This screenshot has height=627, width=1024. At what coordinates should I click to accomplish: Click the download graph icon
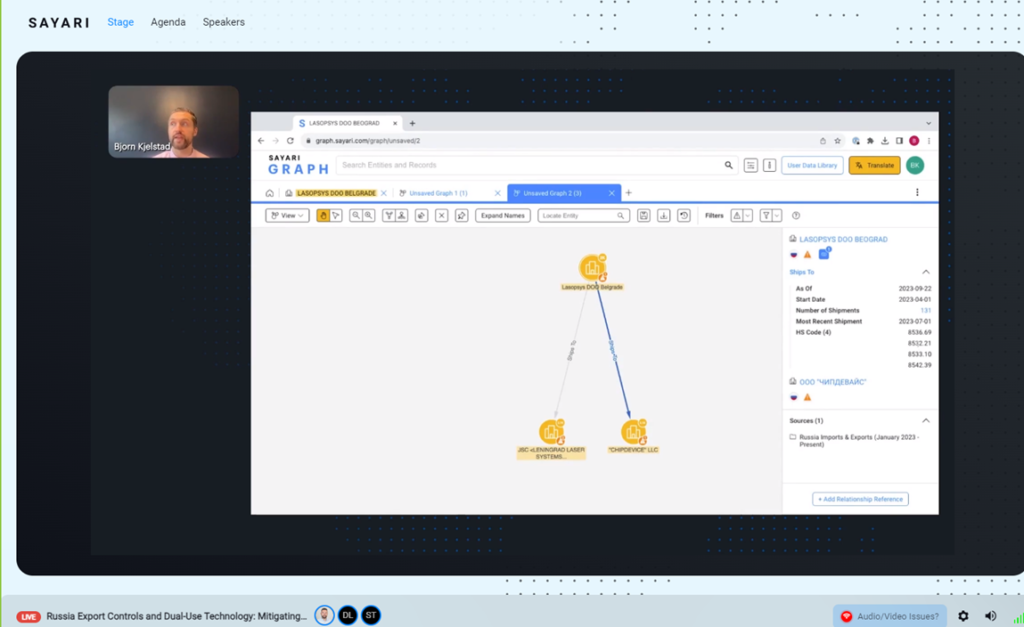664,216
